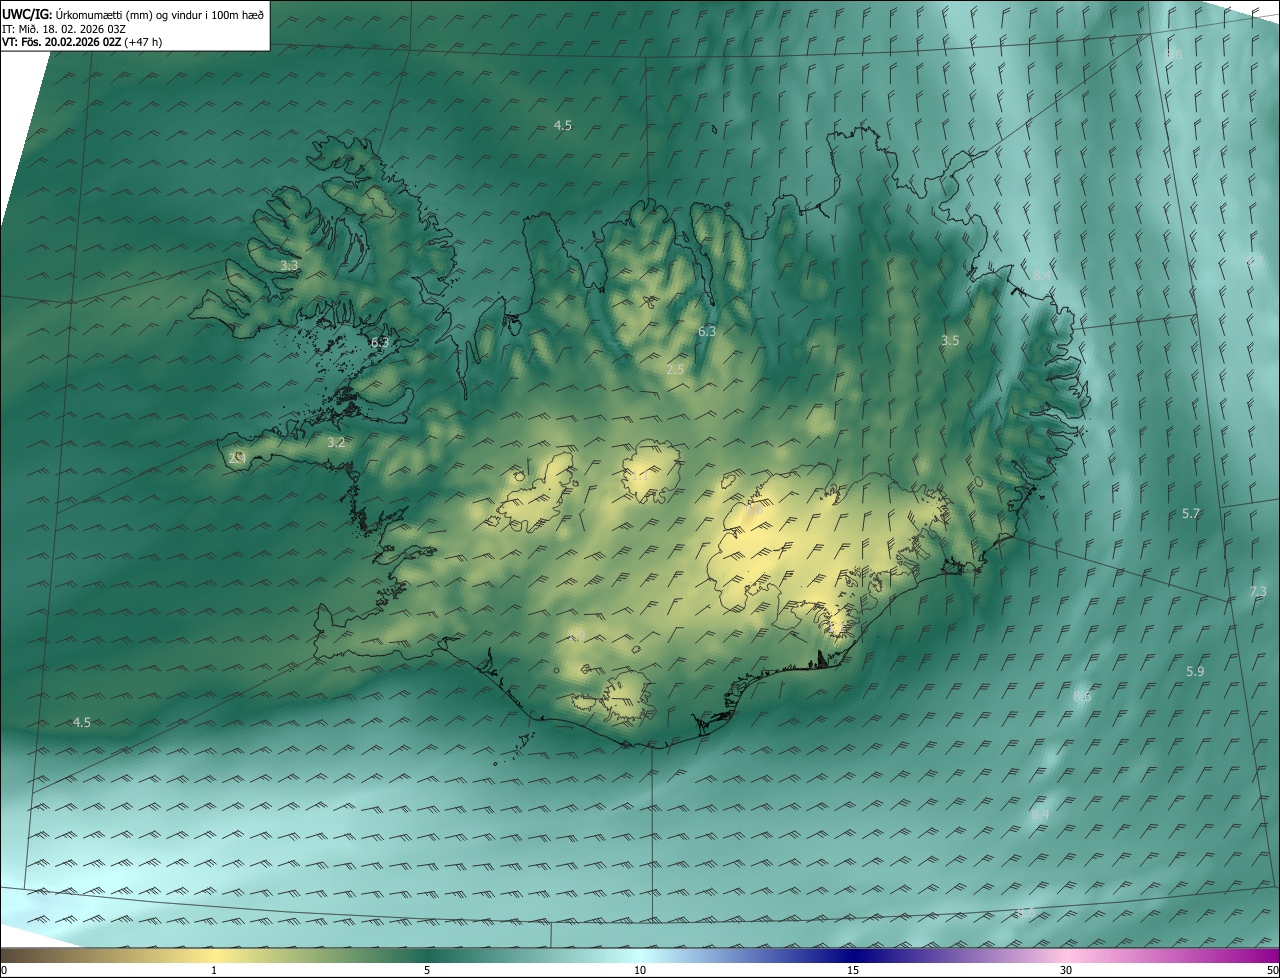The height and width of the screenshot is (978, 1280).
Task: Click the 5.9 value southeast of Iceland
Action: tap(1195, 672)
